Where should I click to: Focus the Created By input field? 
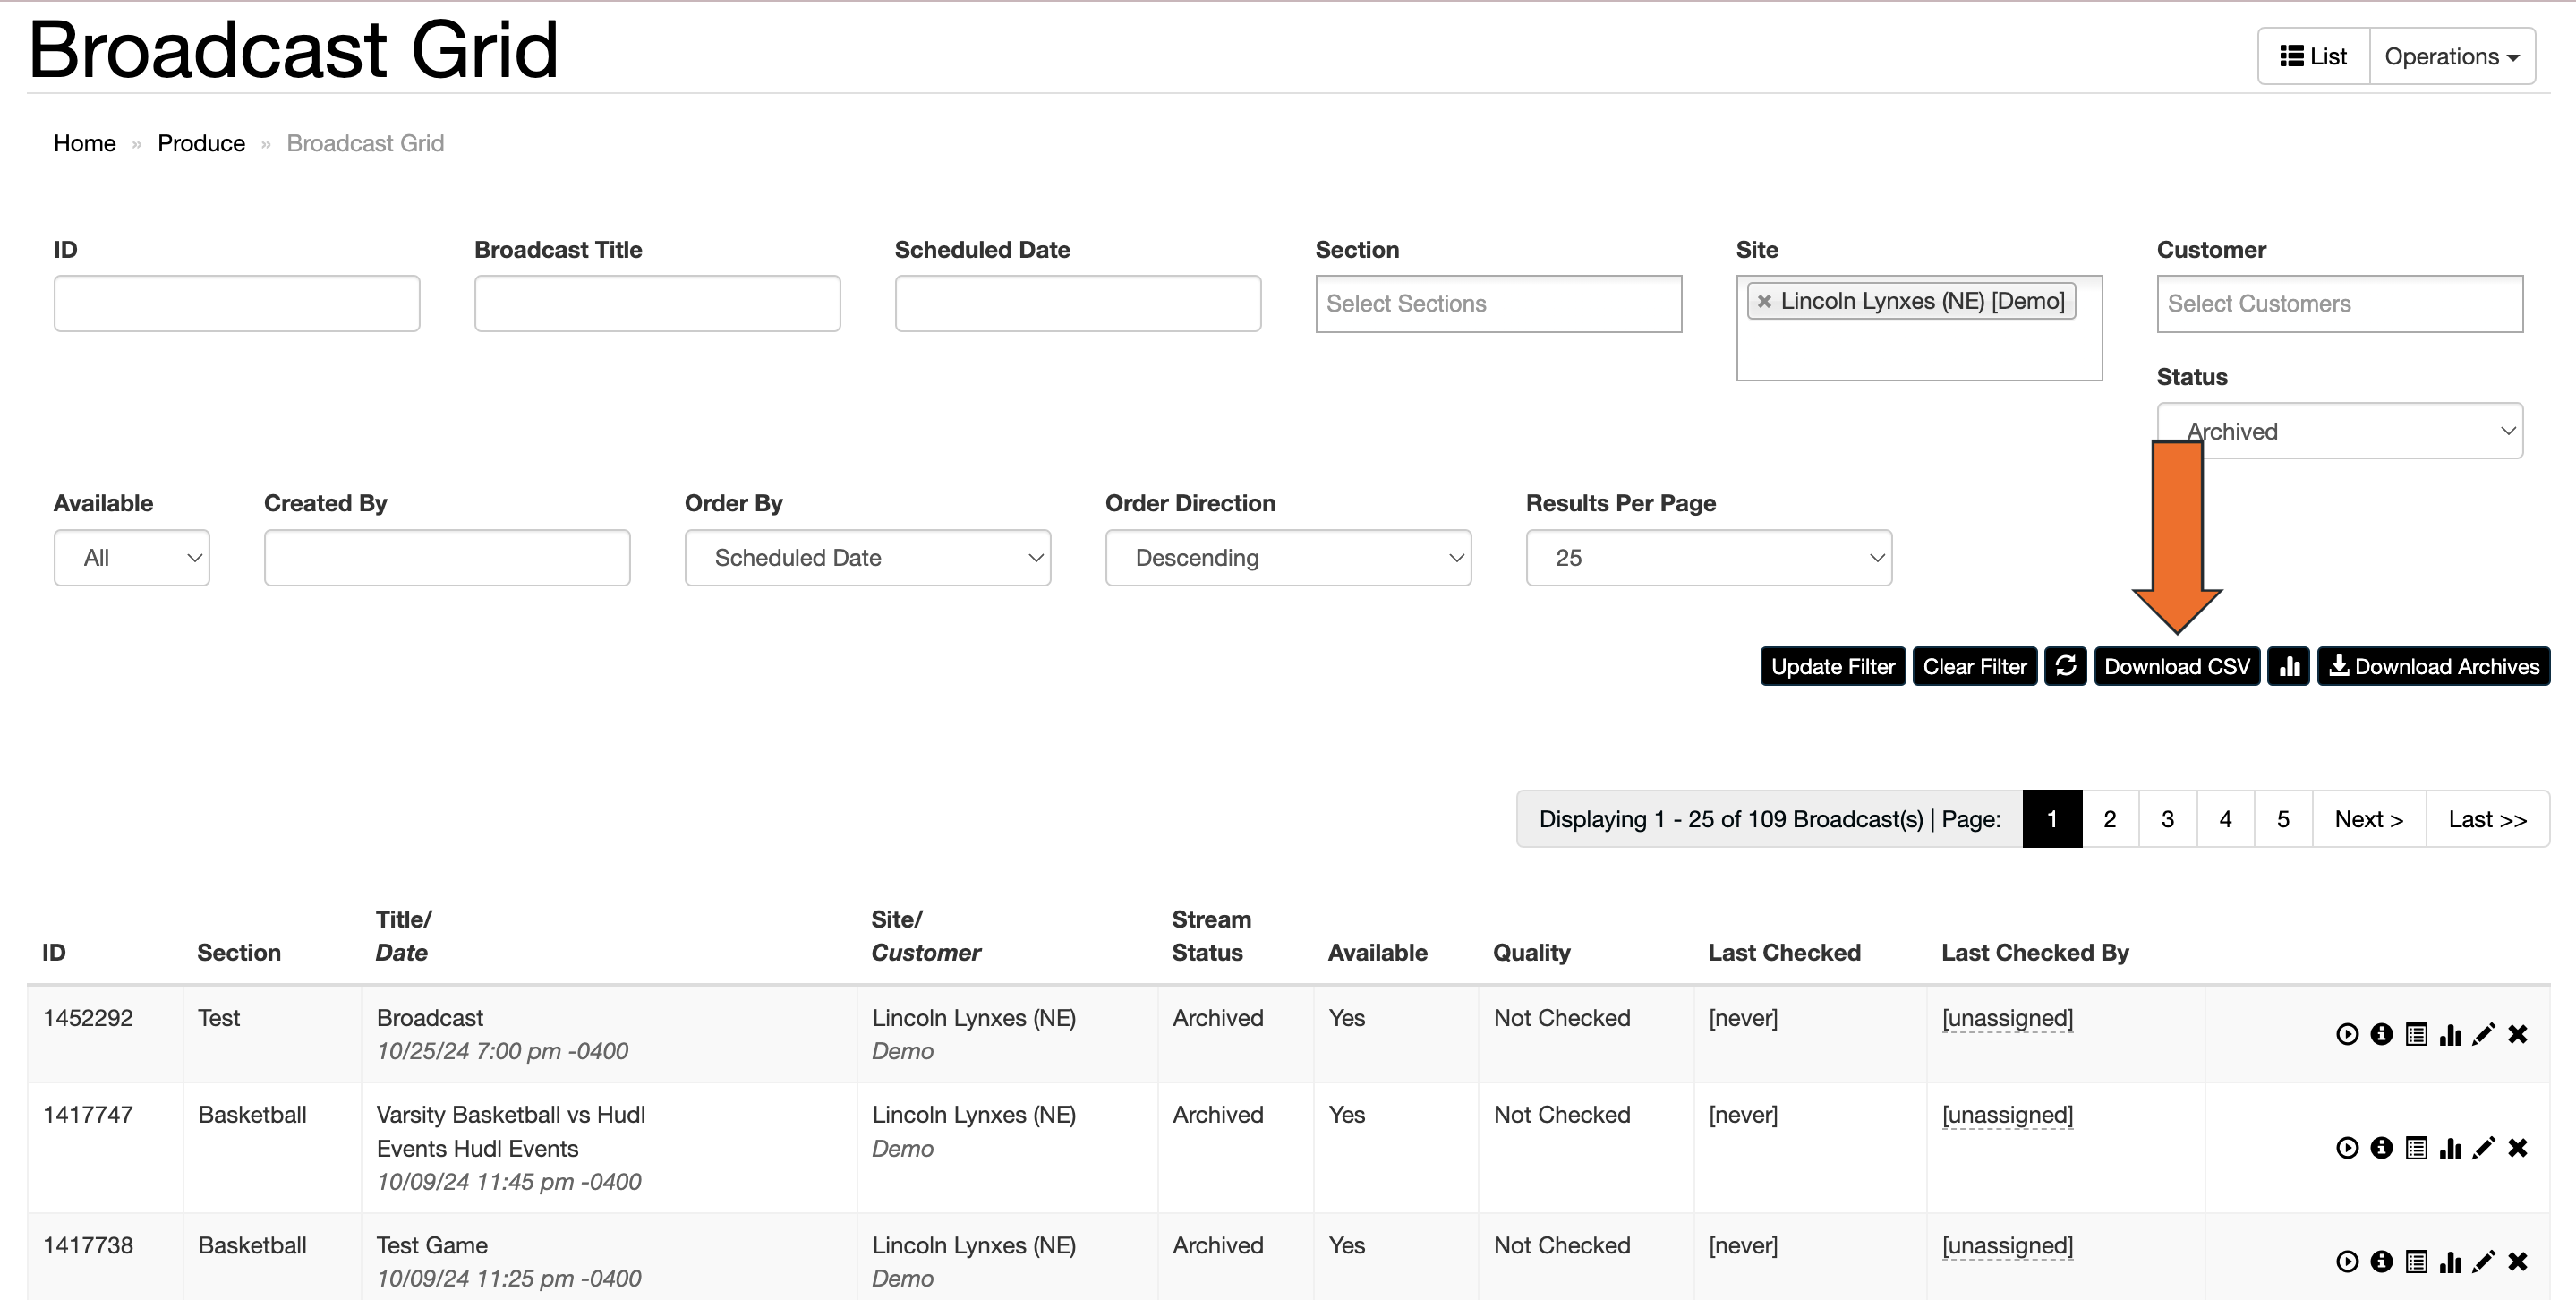click(447, 558)
